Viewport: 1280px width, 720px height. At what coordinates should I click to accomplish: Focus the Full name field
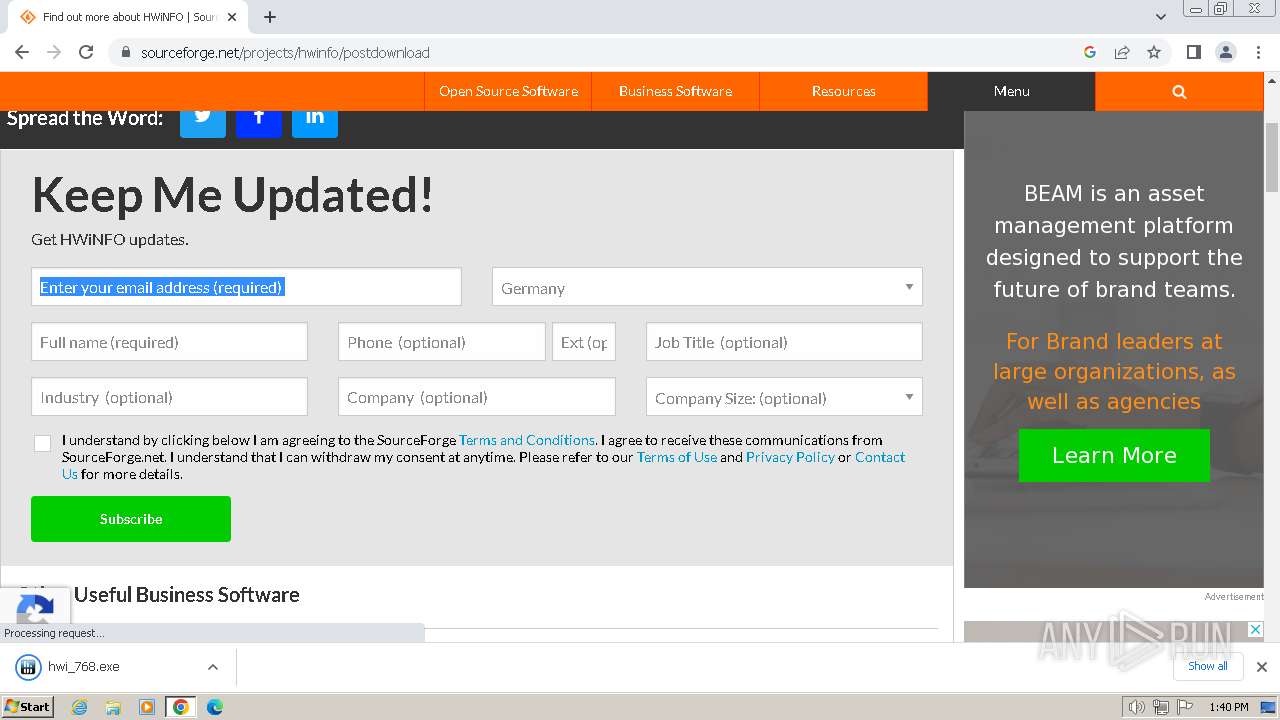[169, 342]
